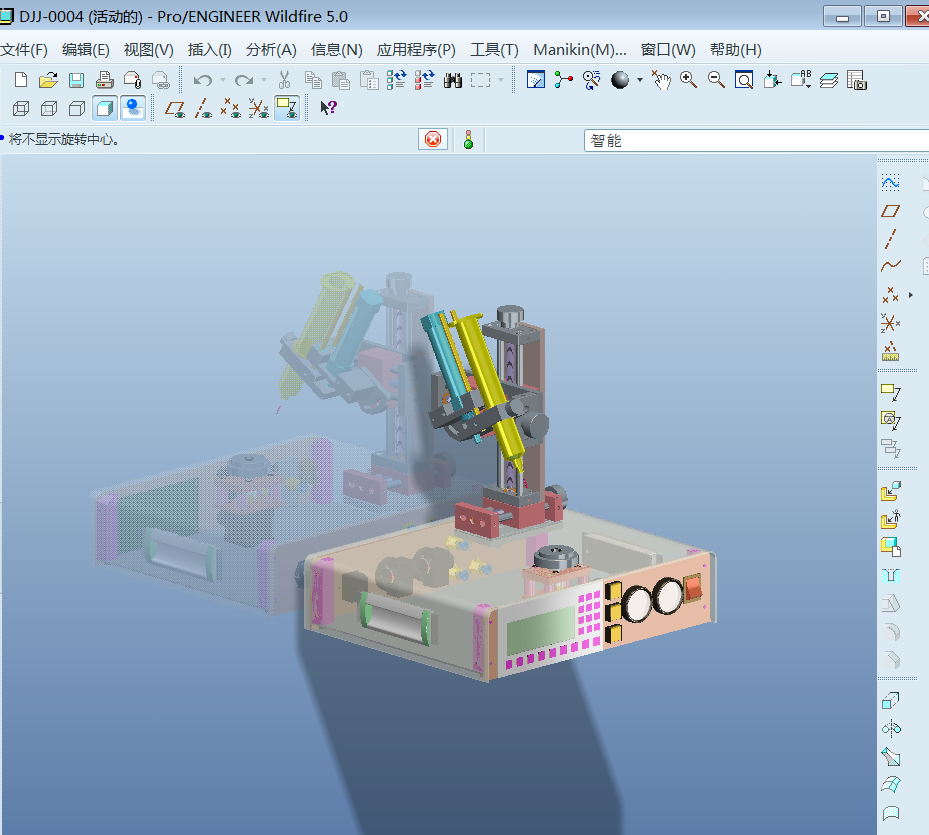Viewport: 929px width, 835px height.
Task: Select the Datum Axis tool
Action: [x=888, y=238]
